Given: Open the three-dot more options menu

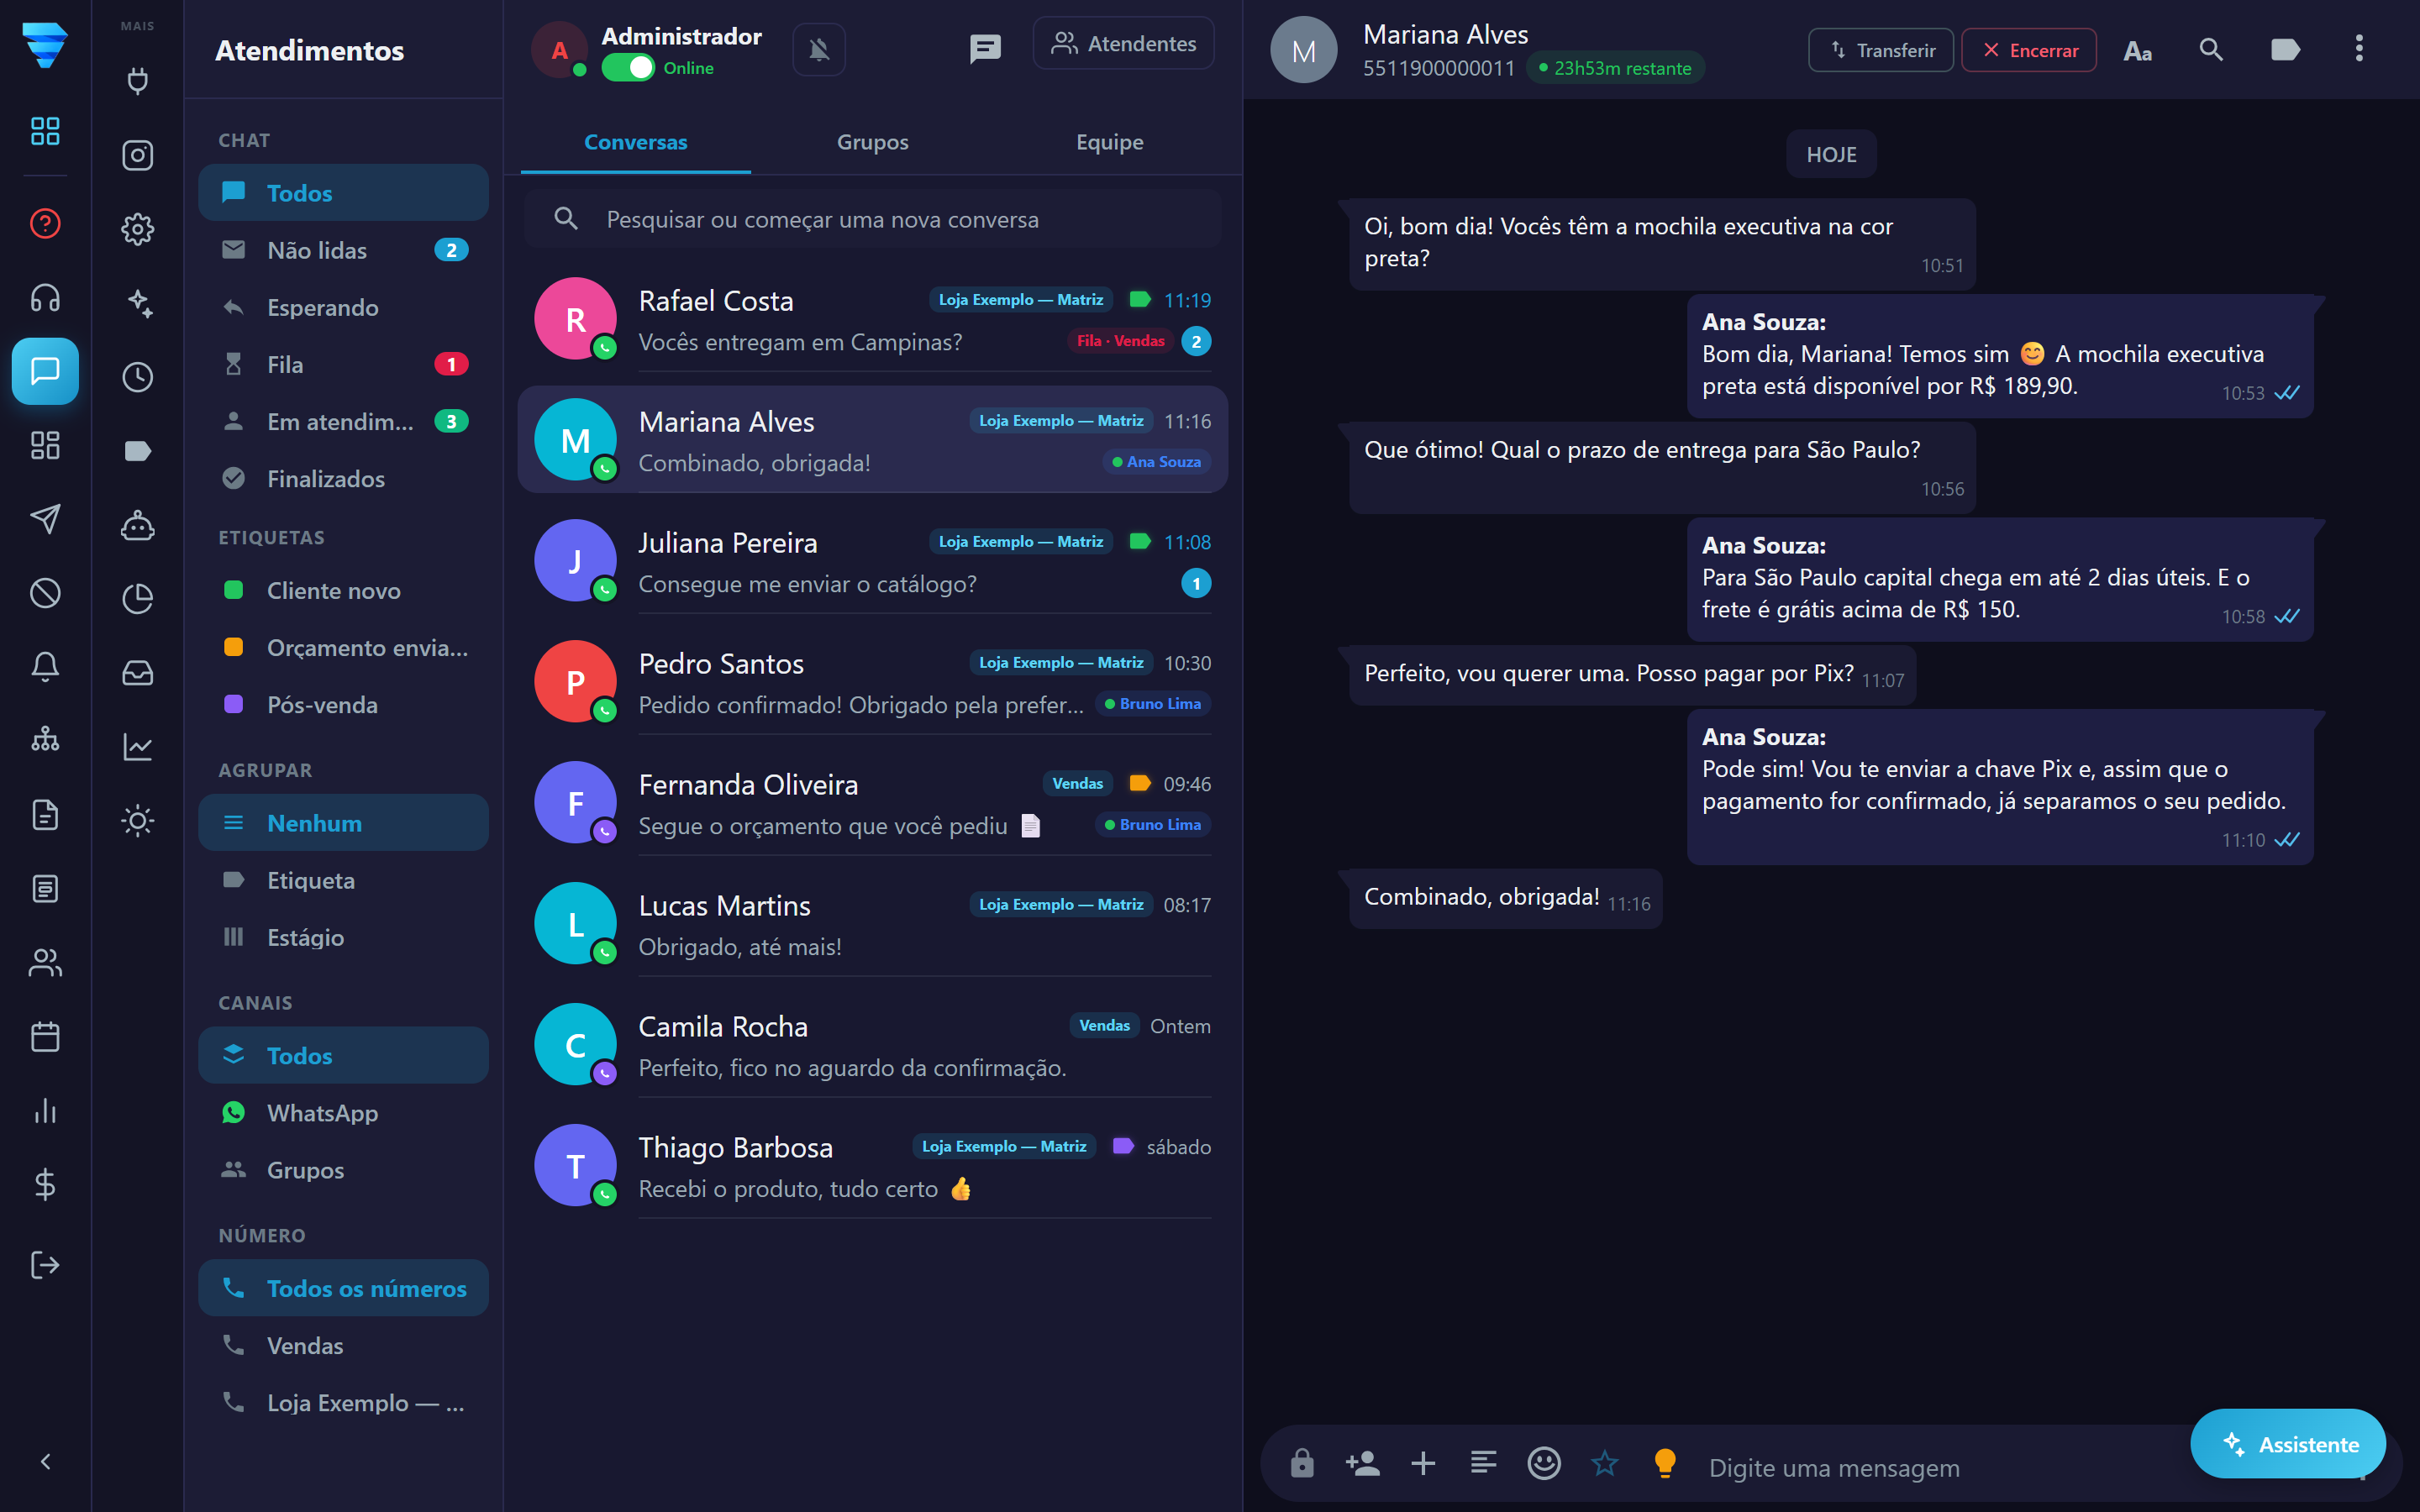Looking at the screenshot, I should pos(2359,49).
